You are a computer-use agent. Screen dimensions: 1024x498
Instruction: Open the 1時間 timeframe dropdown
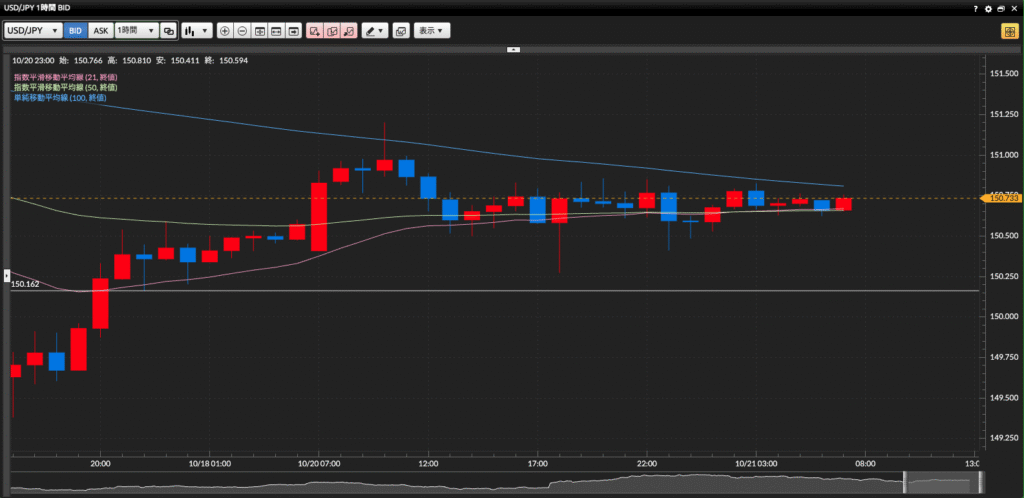(136, 31)
